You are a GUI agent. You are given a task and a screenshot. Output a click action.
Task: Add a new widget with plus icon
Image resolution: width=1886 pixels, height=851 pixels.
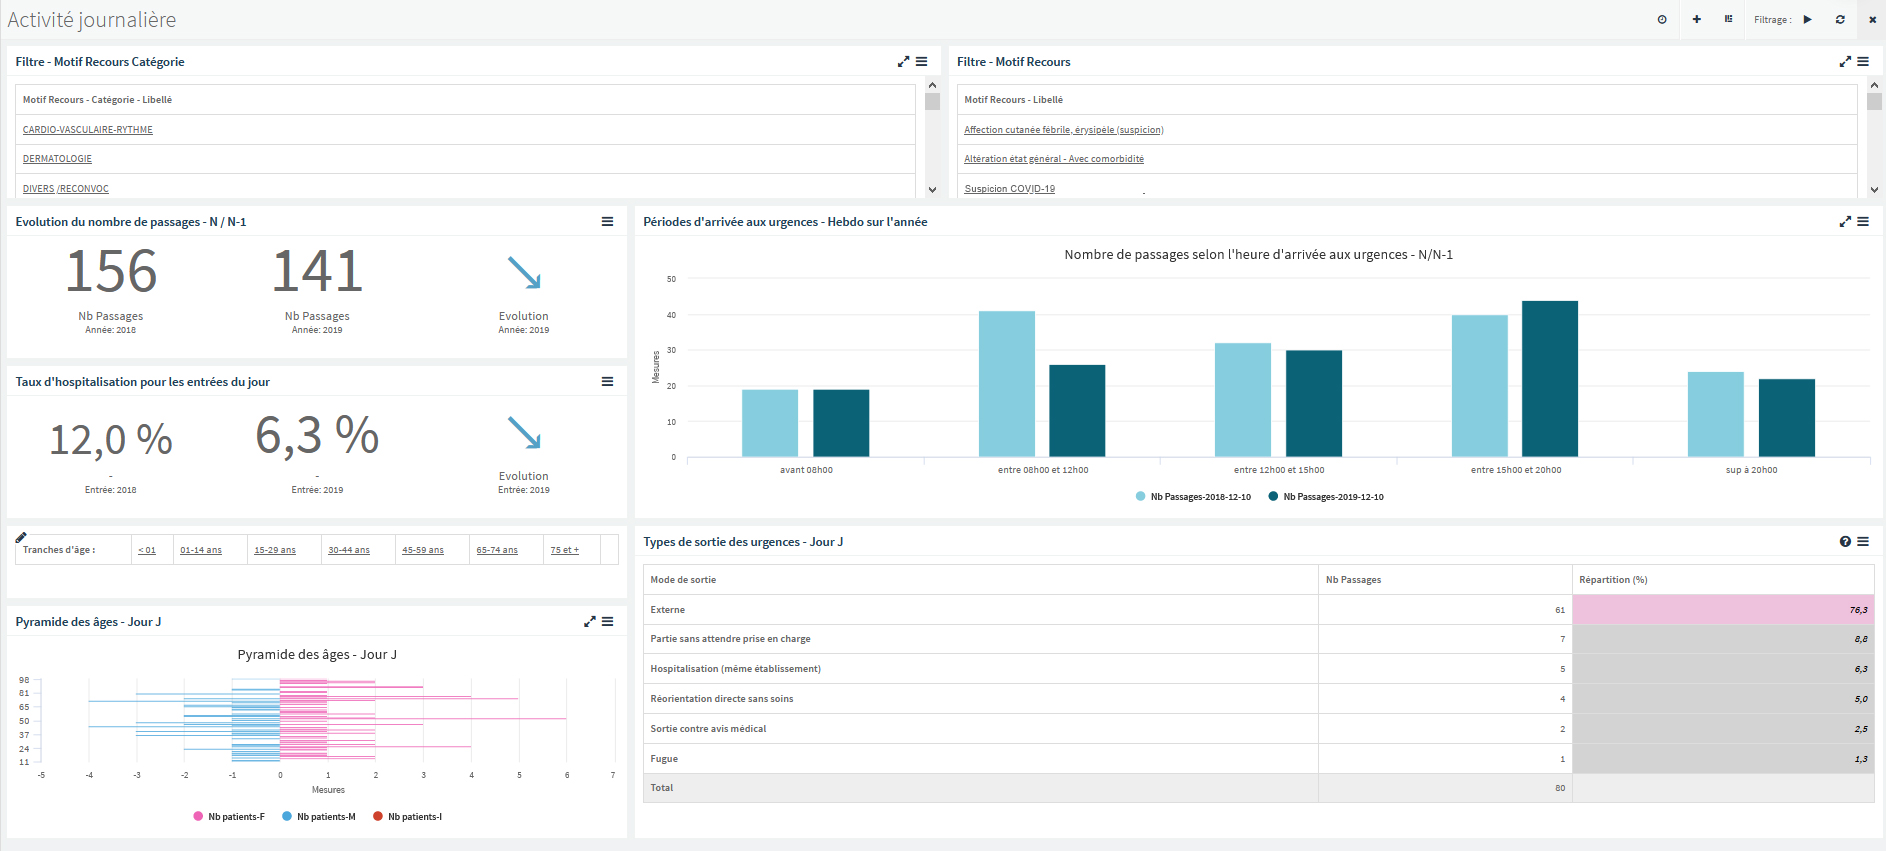[x=1697, y=20]
